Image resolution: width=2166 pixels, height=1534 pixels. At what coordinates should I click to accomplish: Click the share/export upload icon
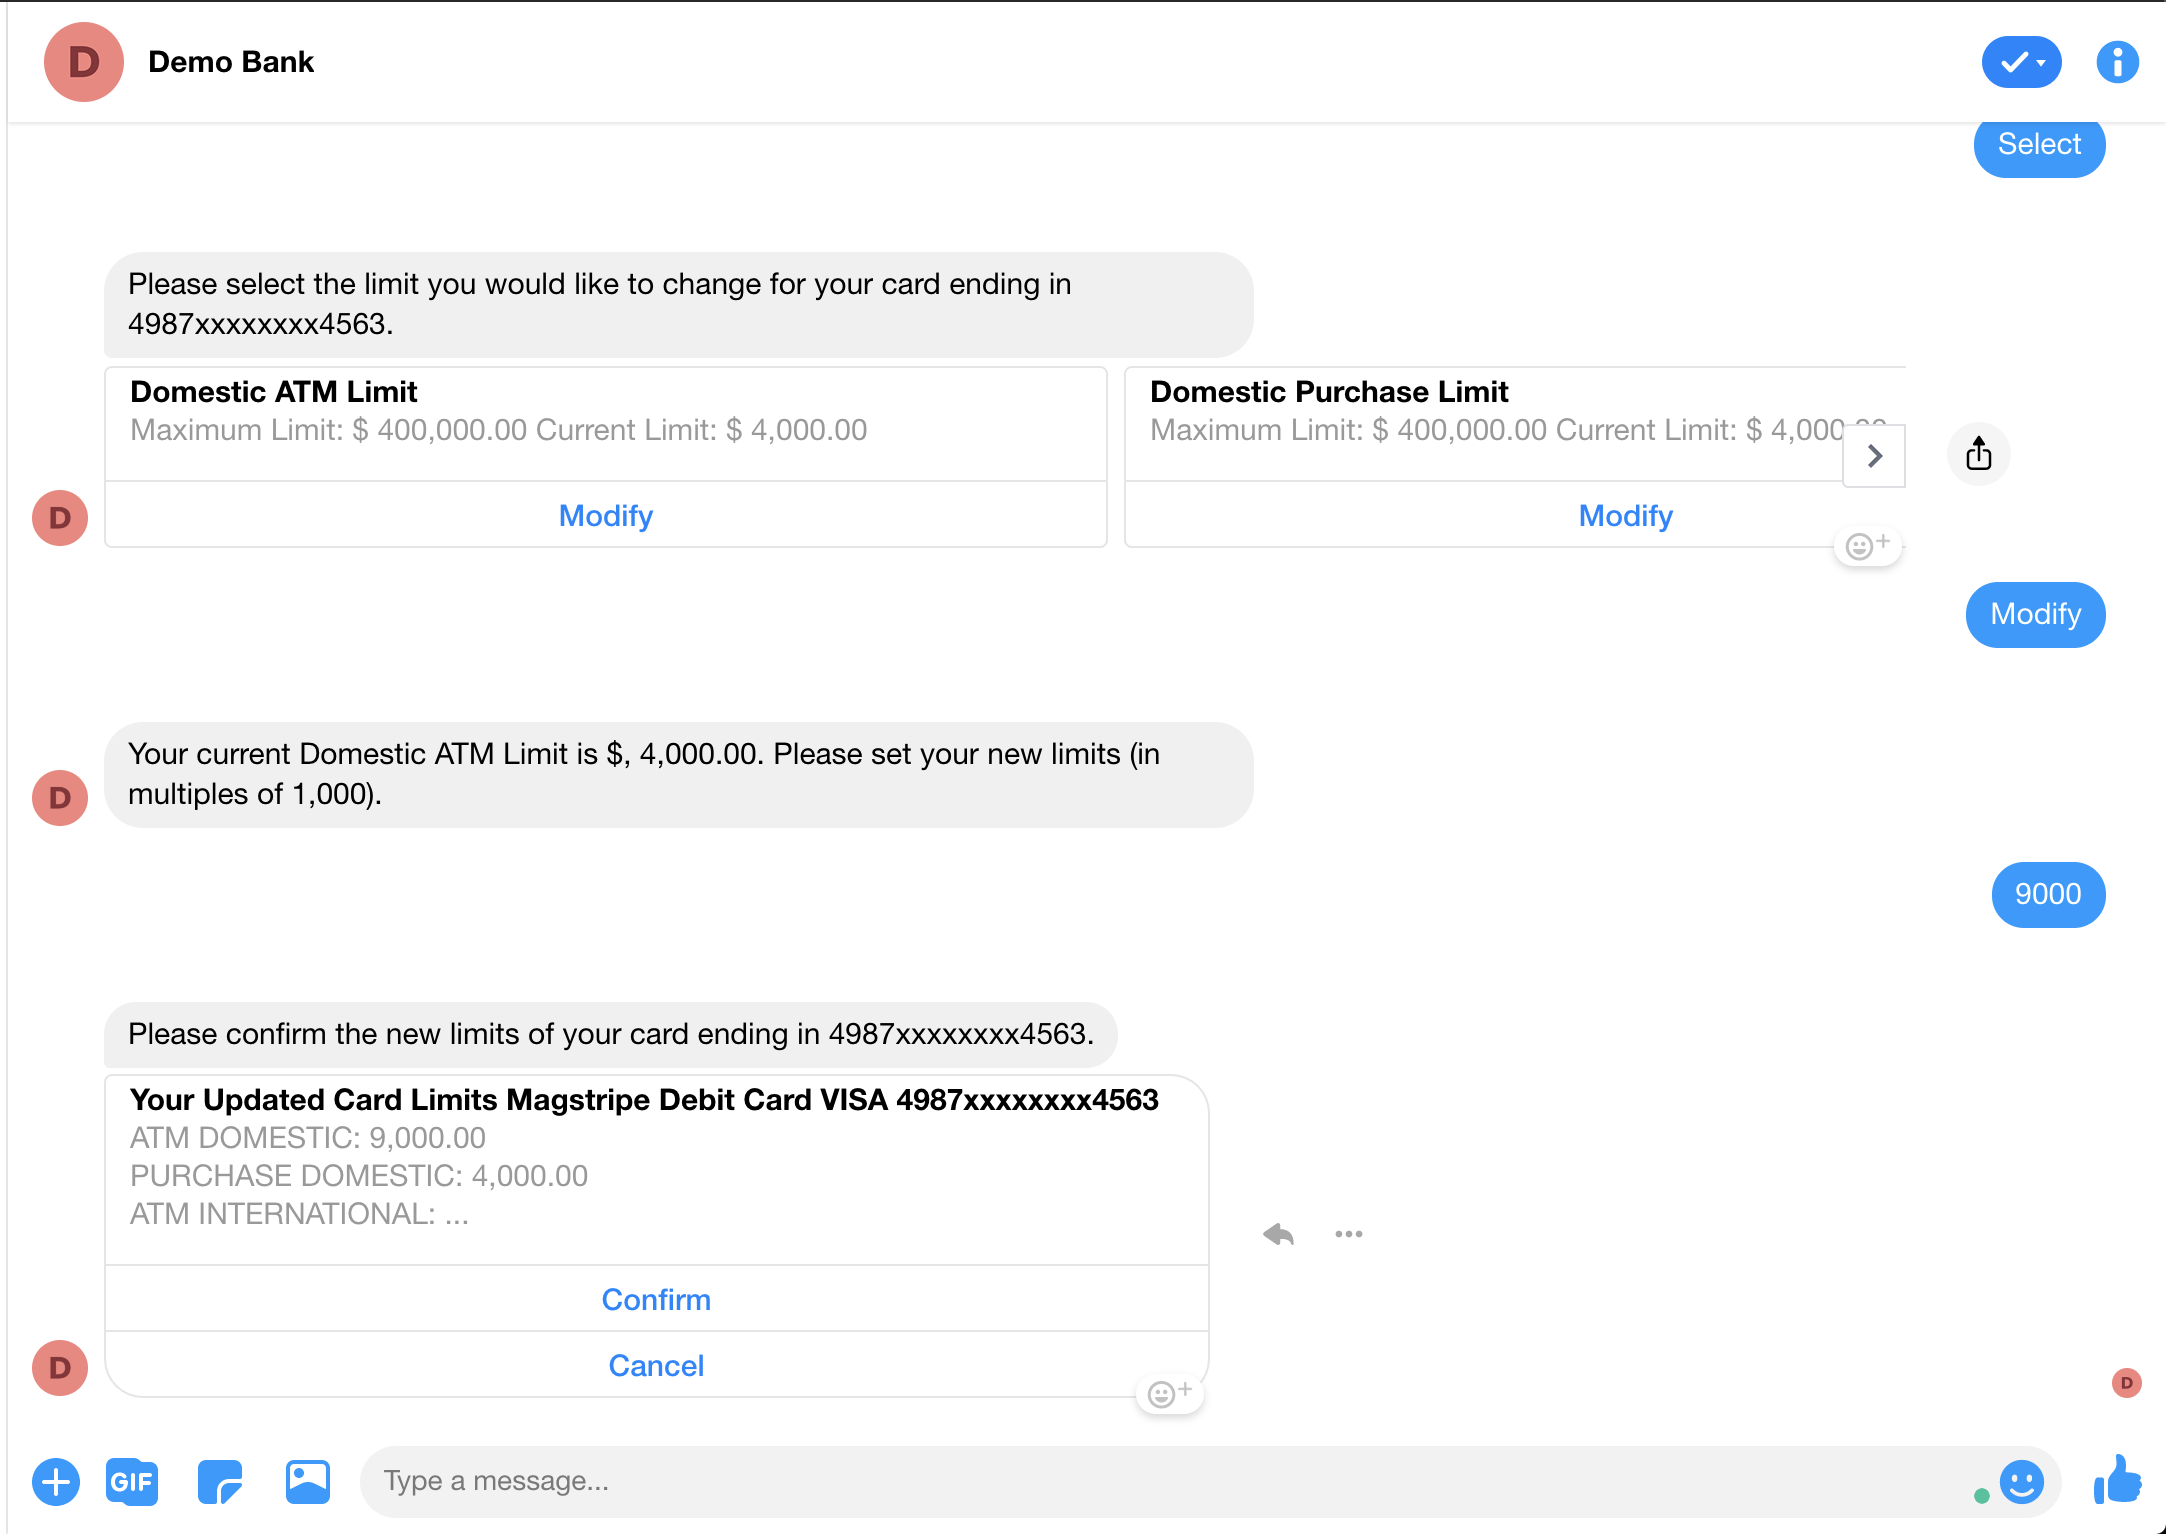[x=1978, y=452]
